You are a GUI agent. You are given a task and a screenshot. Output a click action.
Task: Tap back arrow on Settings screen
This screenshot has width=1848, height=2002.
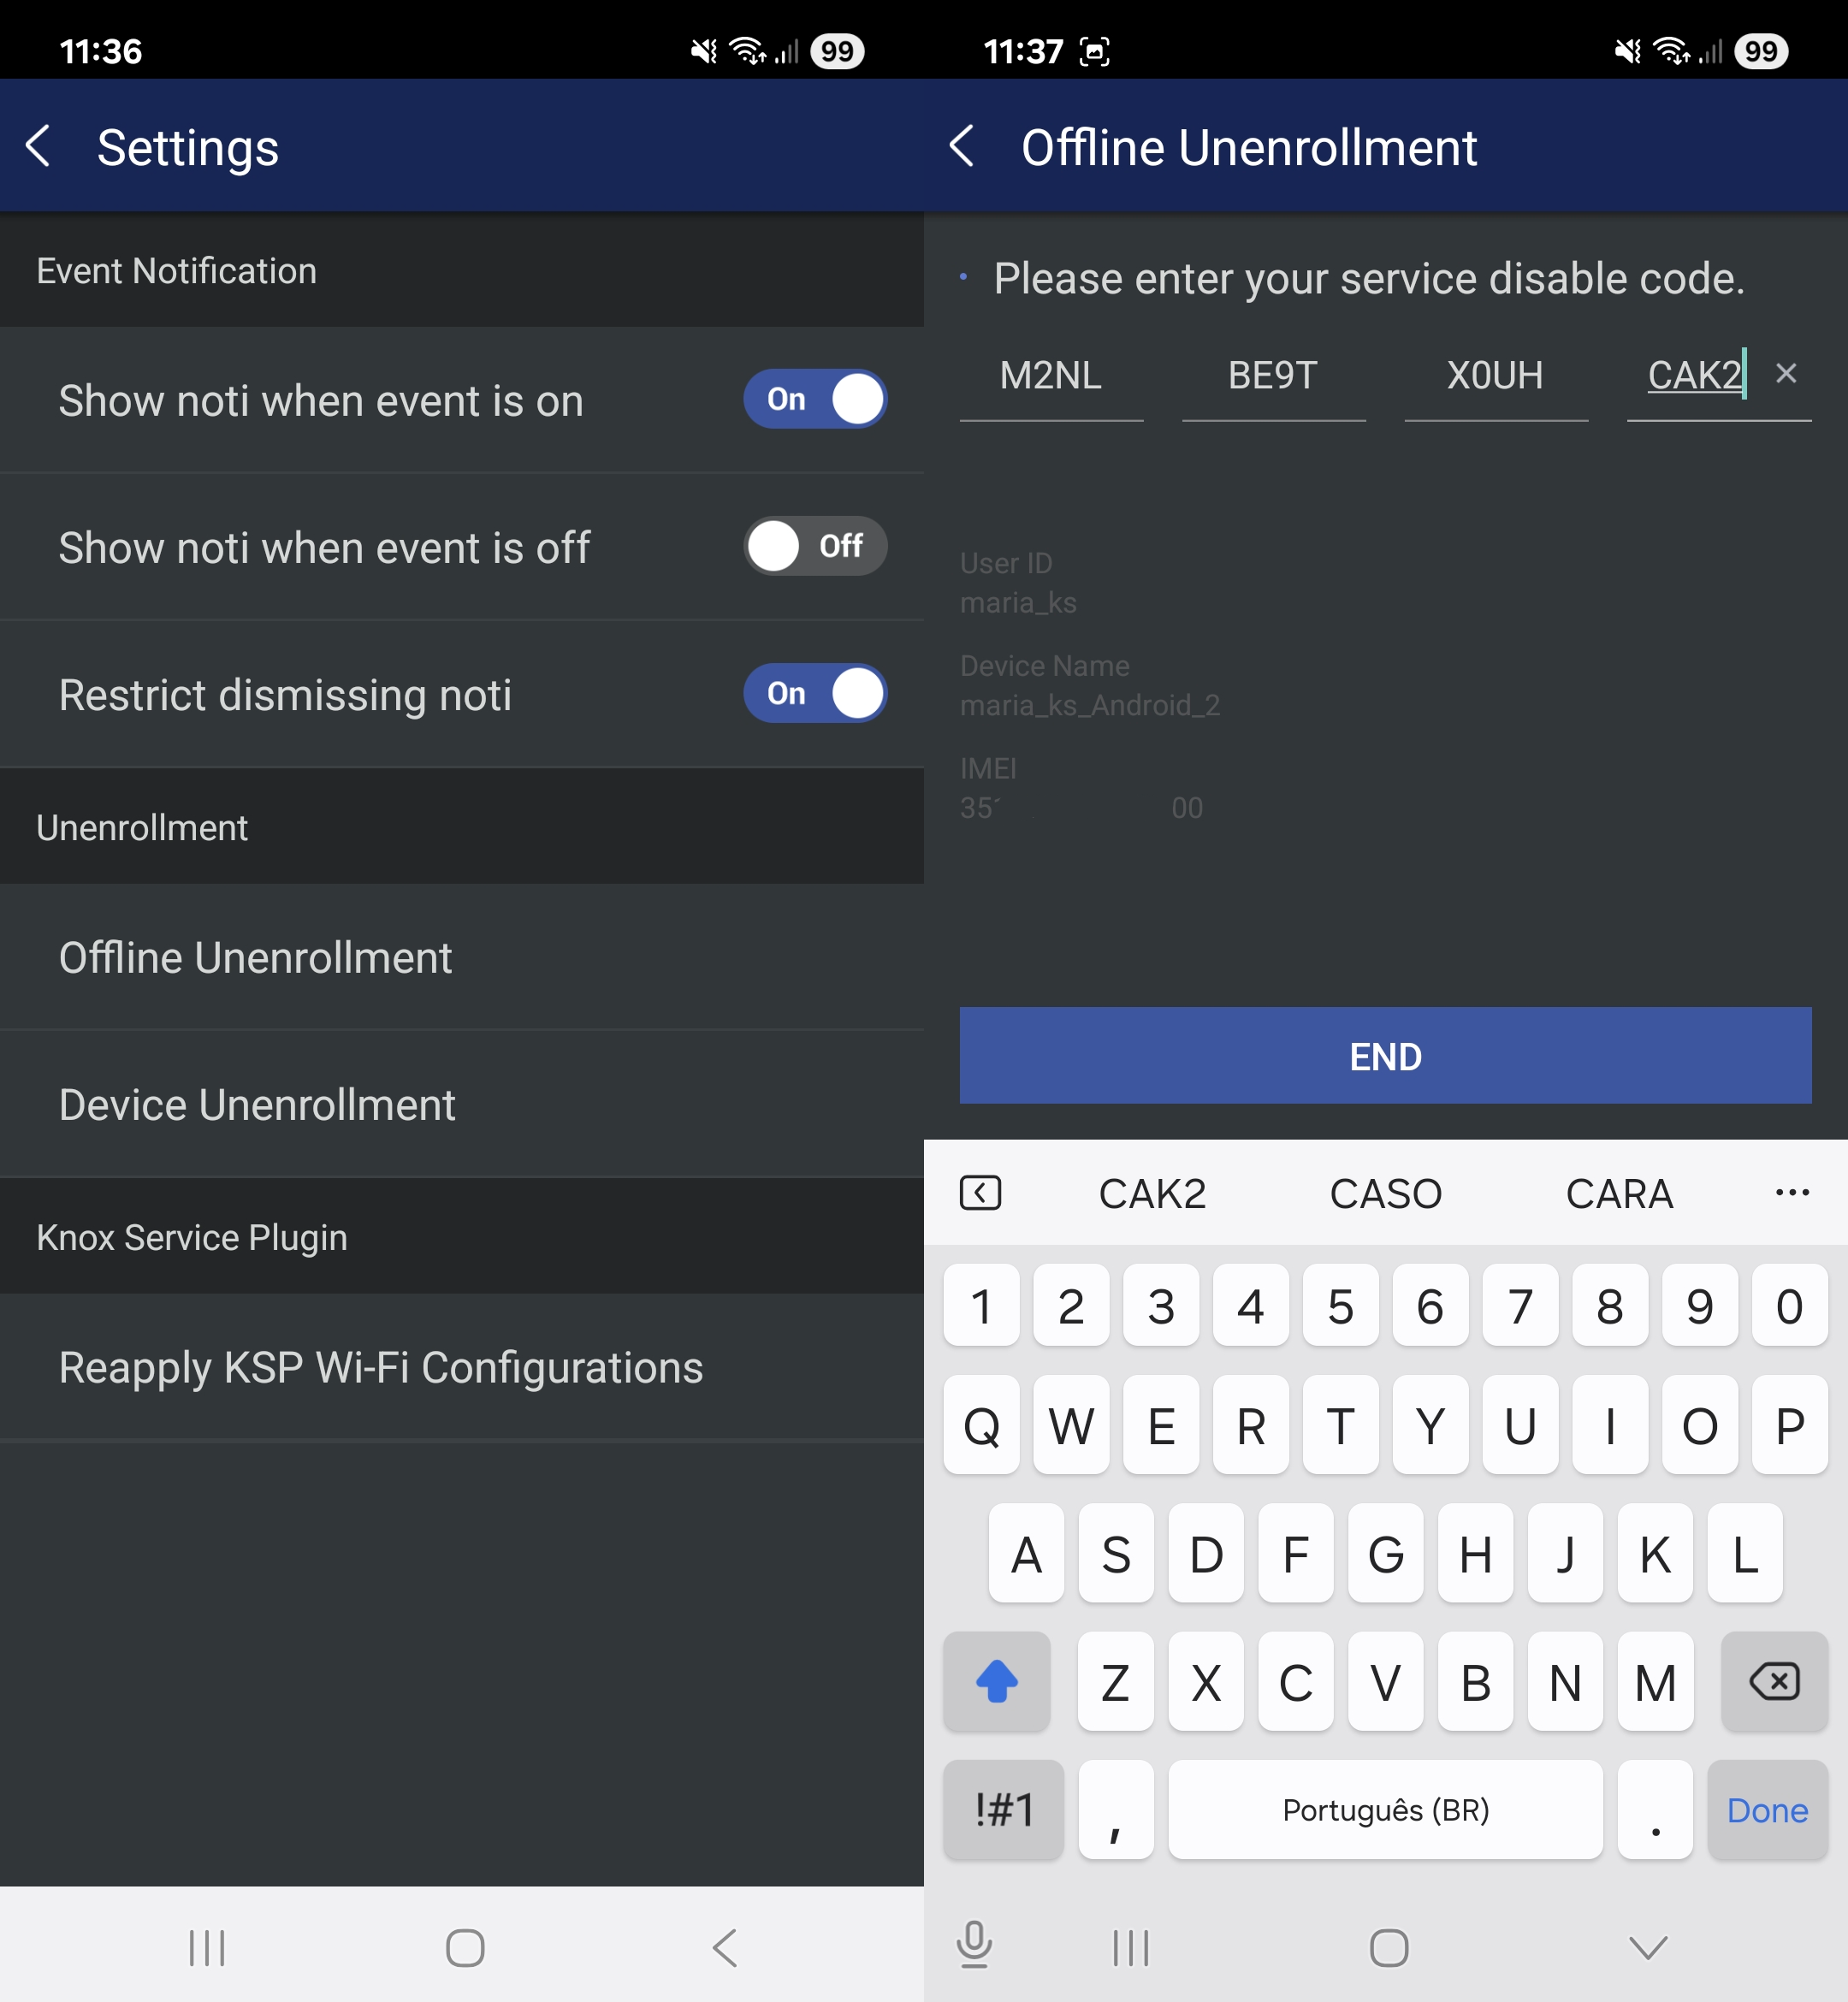tap(38, 147)
